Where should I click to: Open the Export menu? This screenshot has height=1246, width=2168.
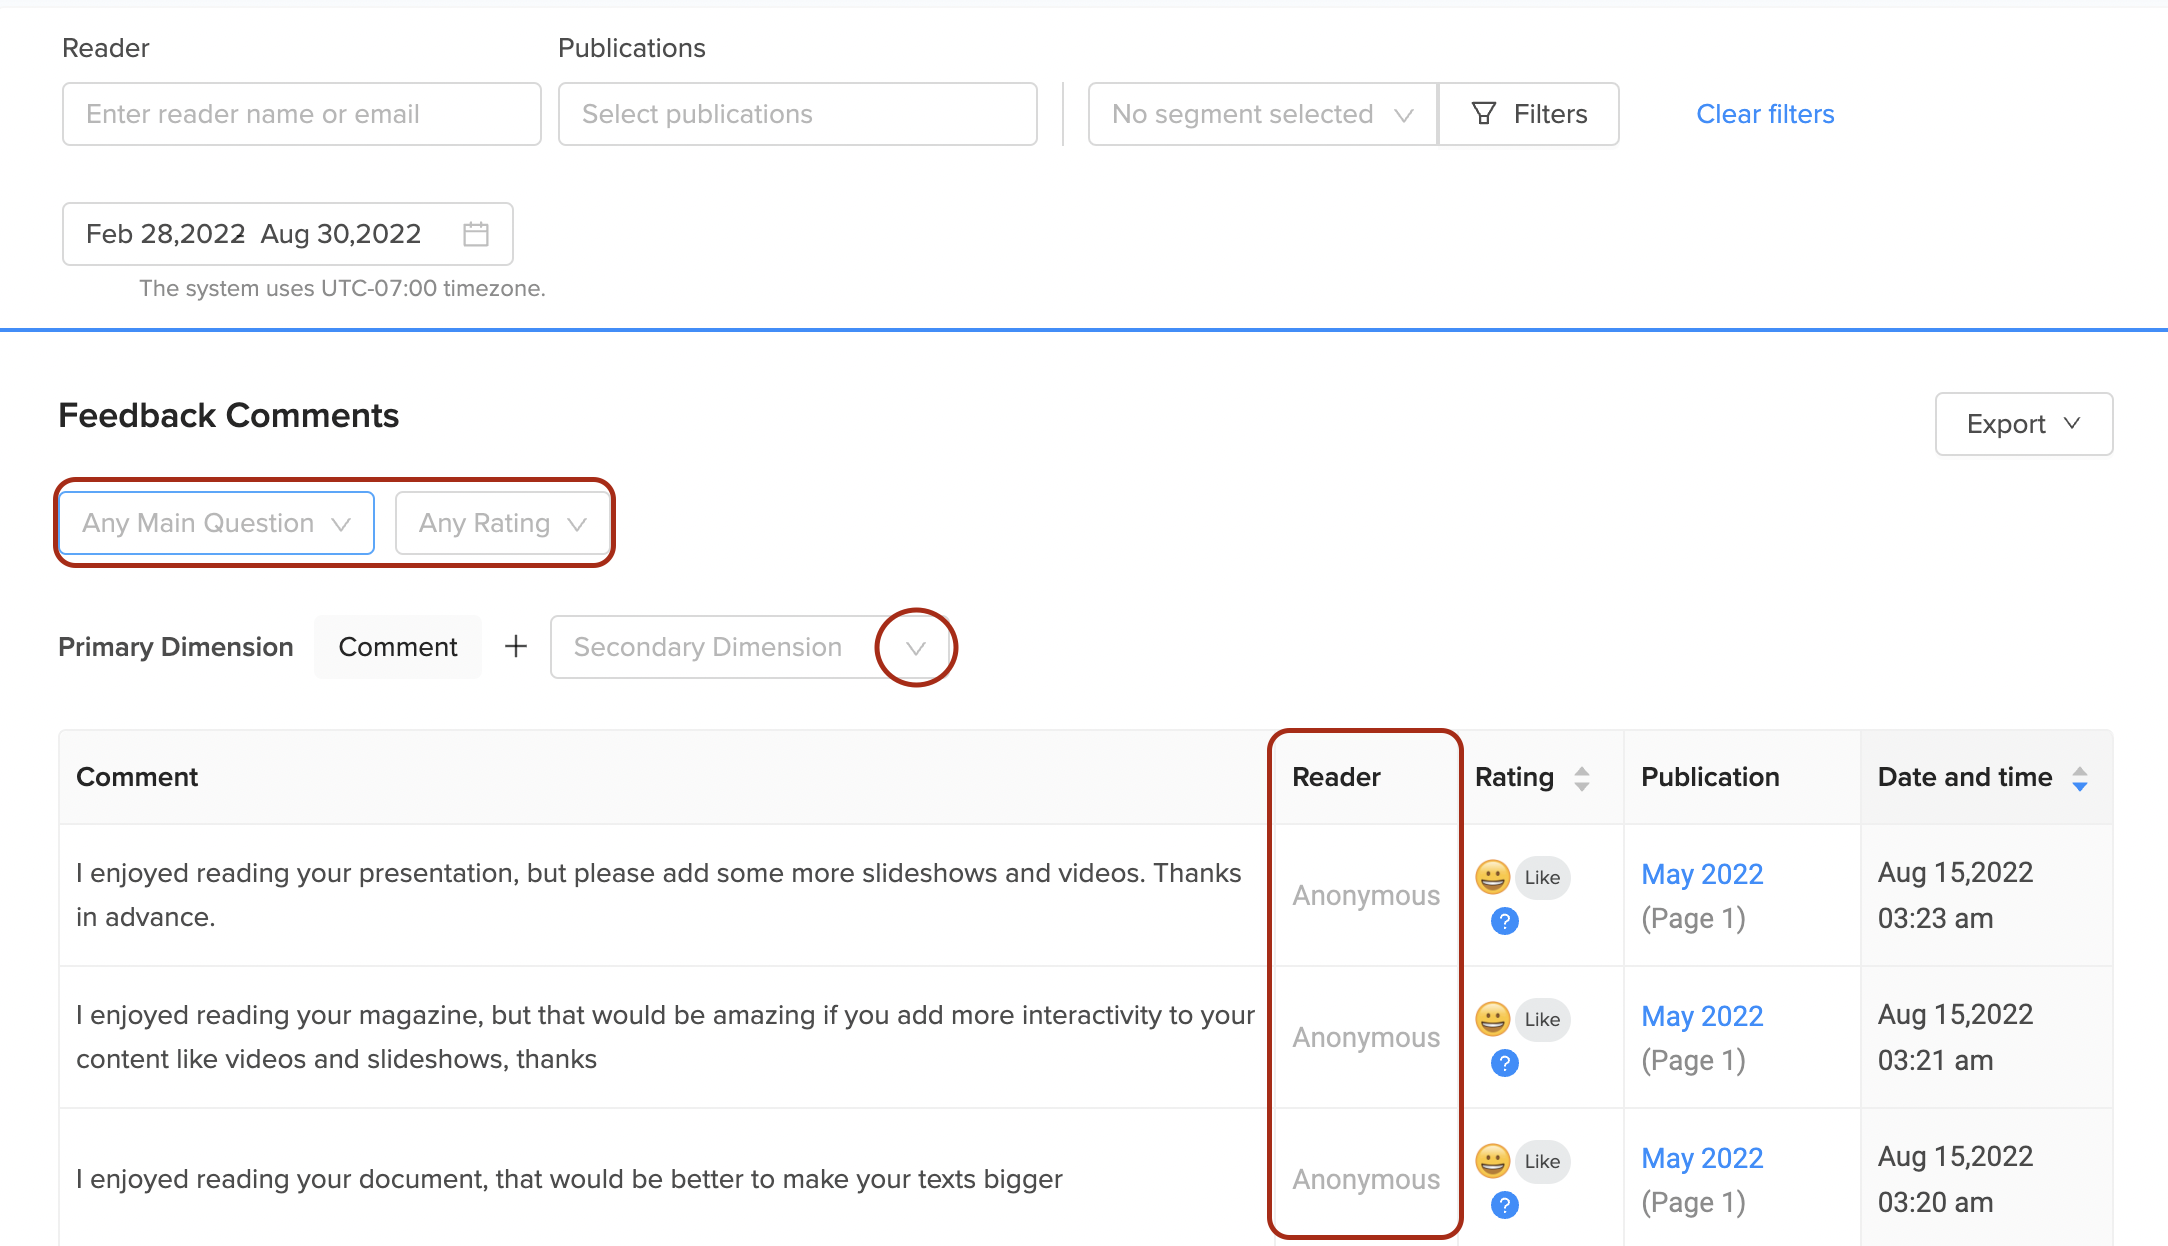(2023, 424)
